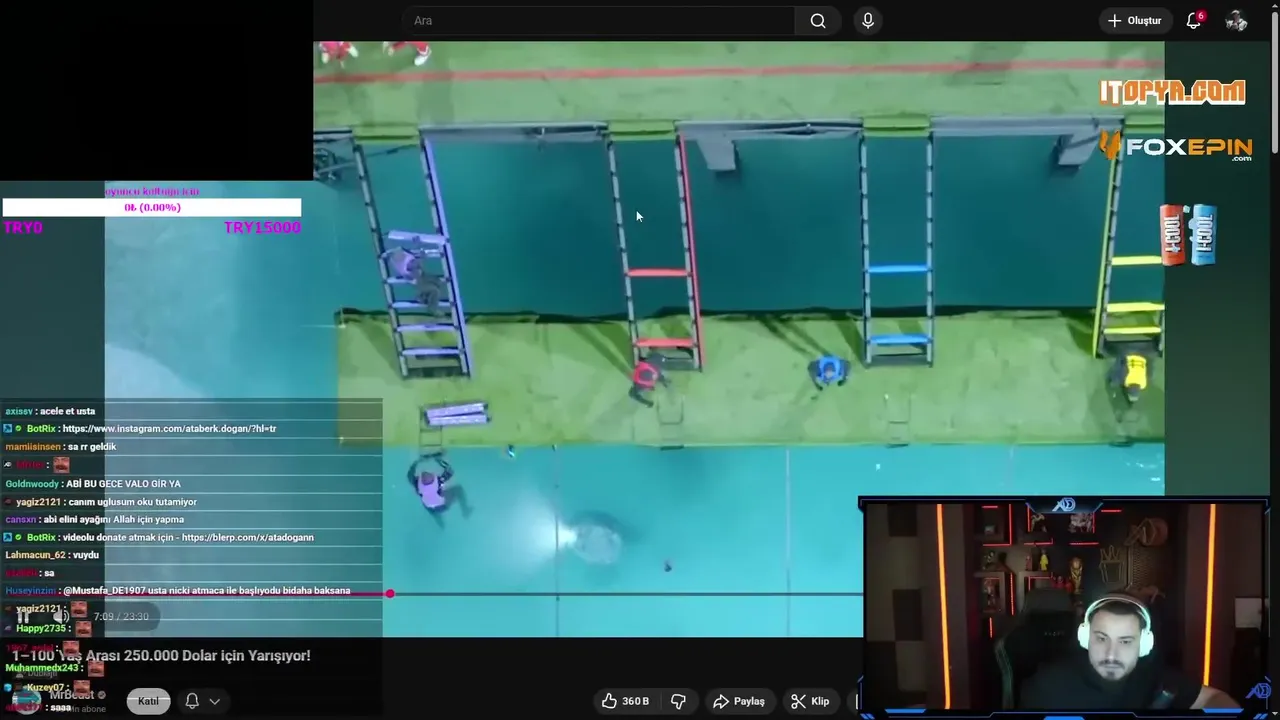The height and width of the screenshot is (720, 1280).
Task: Click chat username Lahmacun_62
Action: click(x=35, y=555)
